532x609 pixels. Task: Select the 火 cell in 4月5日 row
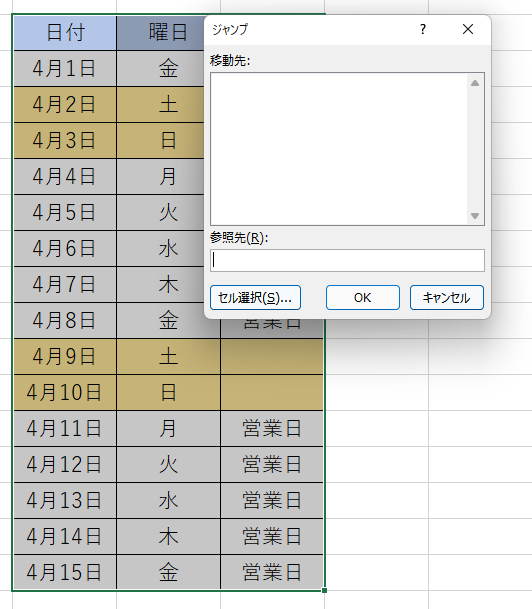point(160,212)
